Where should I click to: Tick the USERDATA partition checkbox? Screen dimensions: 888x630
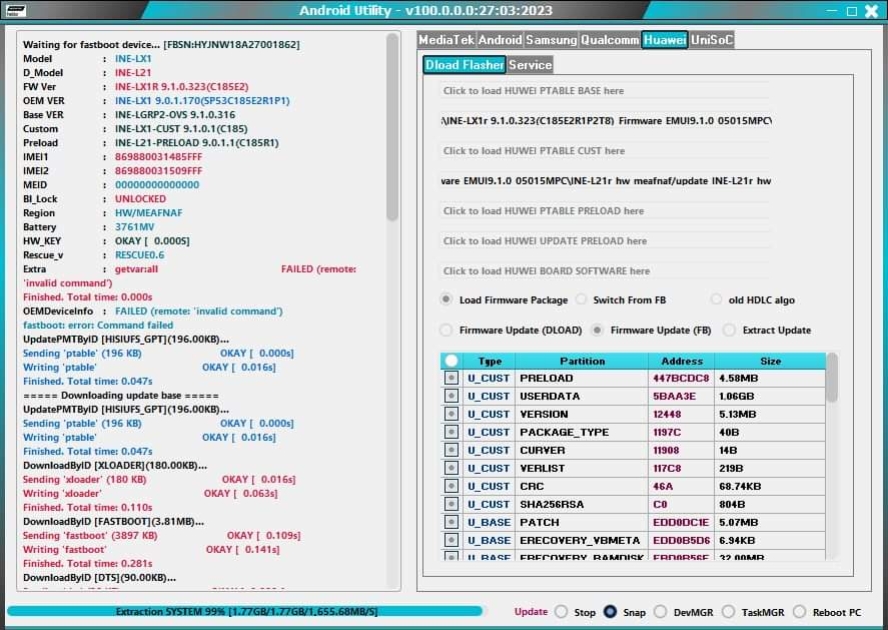(x=452, y=397)
